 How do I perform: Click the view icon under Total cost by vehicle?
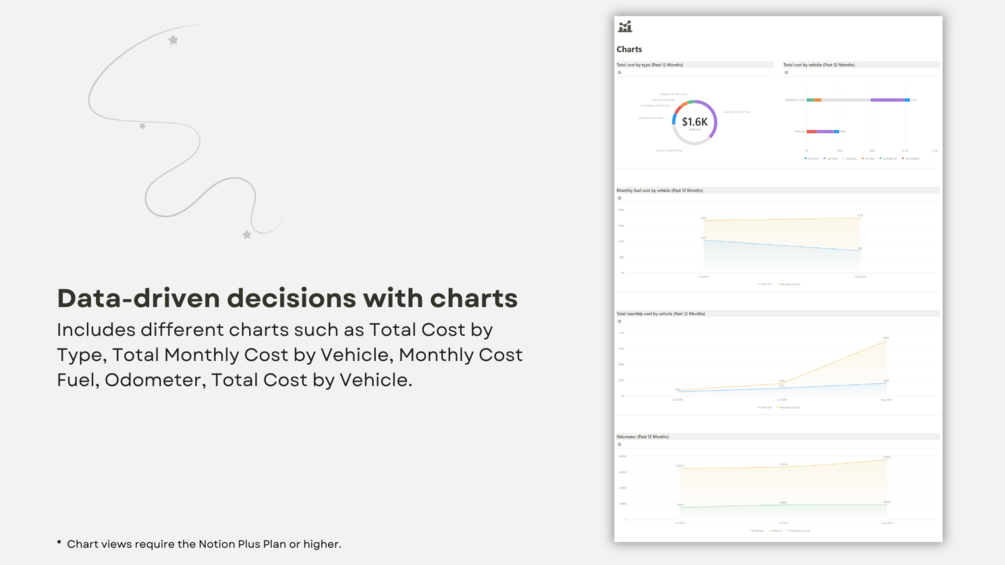(x=786, y=73)
